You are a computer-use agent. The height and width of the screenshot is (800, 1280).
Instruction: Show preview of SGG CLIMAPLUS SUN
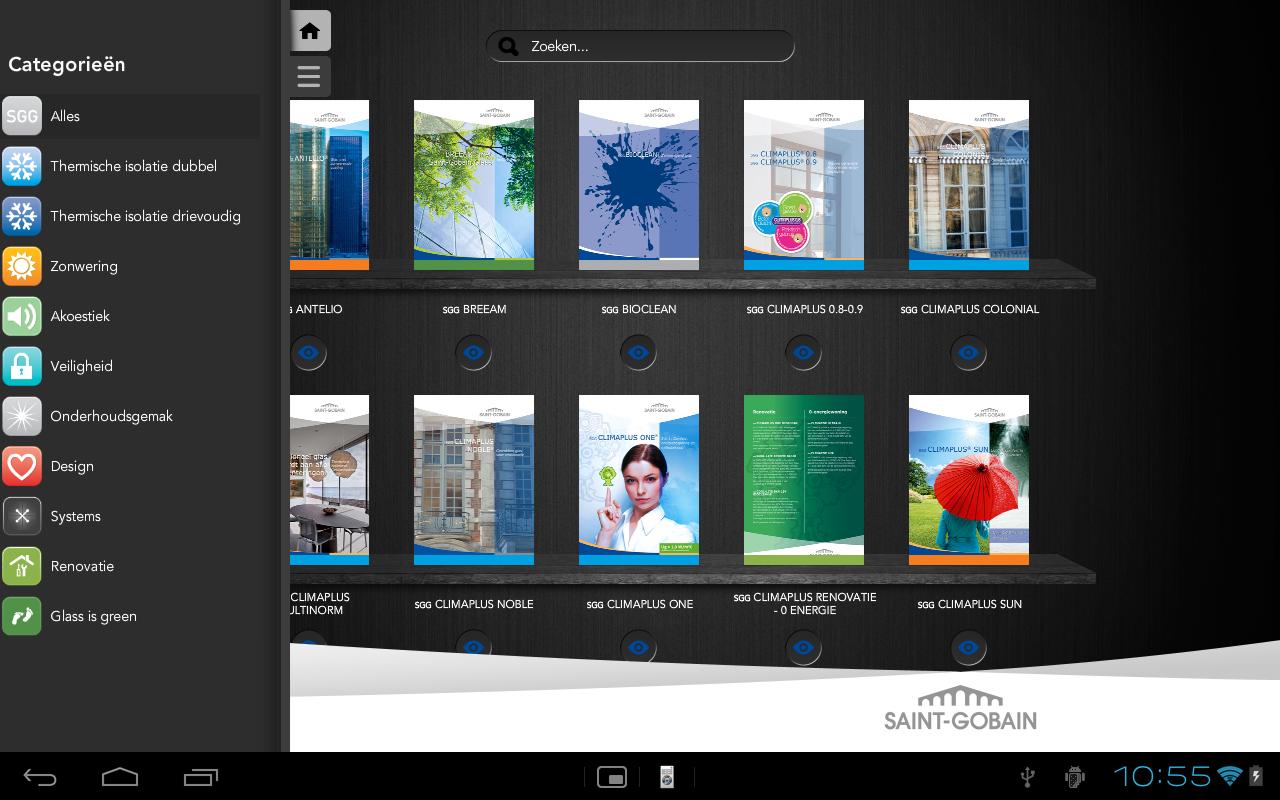968,648
